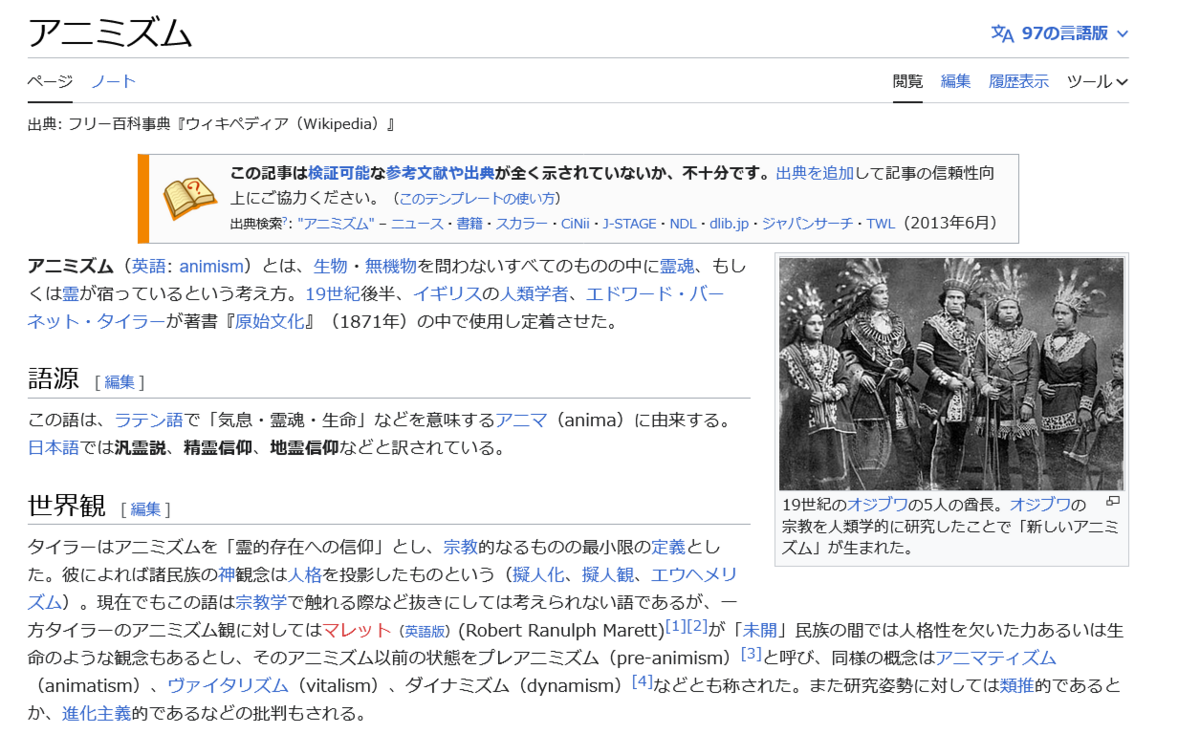Open the 97の言語版 language dropdown
Image resolution: width=1200 pixels, height=734 pixels.
coord(1060,33)
